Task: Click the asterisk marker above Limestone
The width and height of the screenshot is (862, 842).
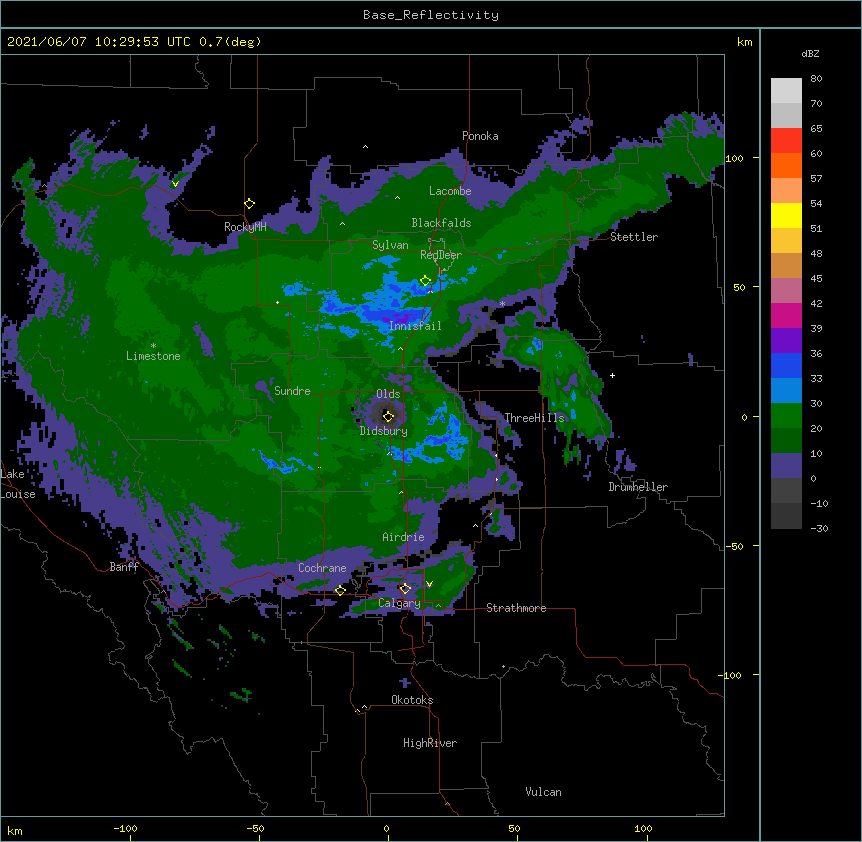Action: point(153,346)
